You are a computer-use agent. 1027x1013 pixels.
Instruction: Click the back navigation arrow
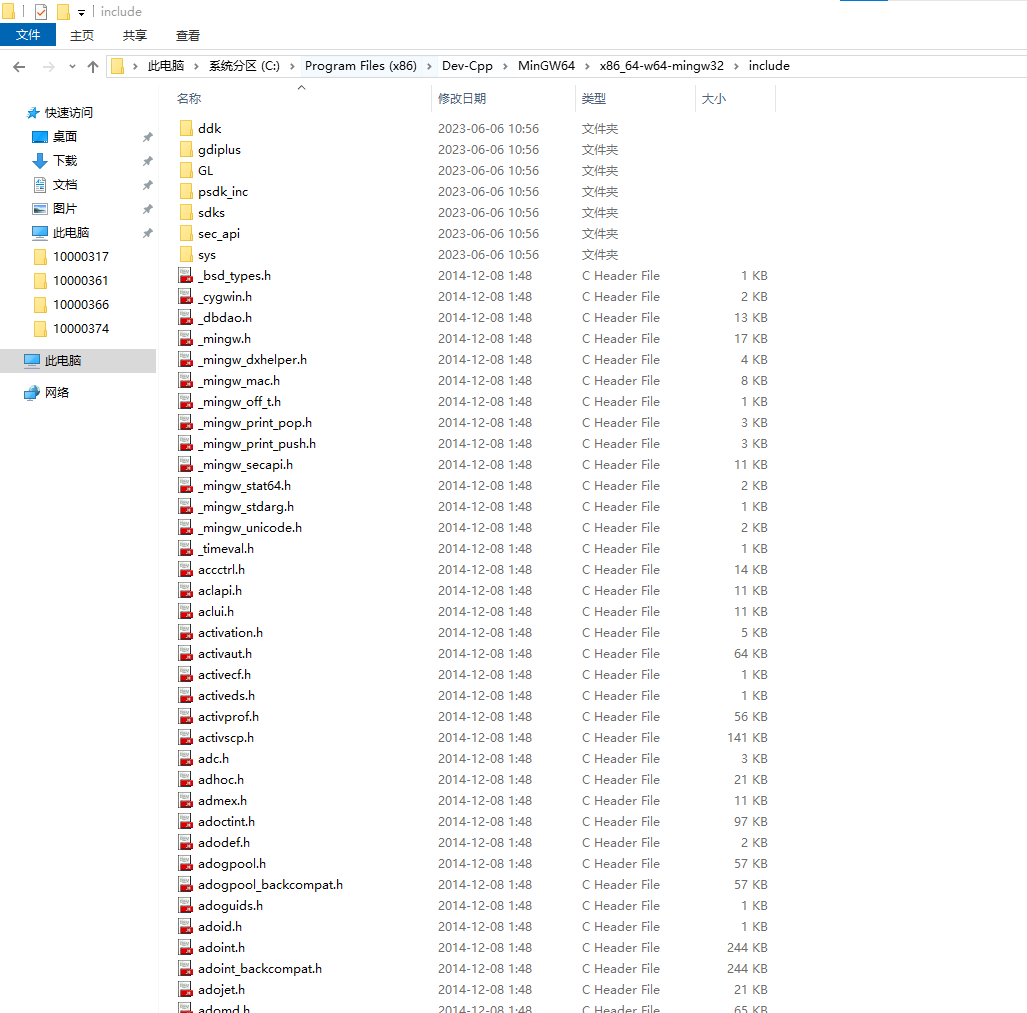(19, 66)
